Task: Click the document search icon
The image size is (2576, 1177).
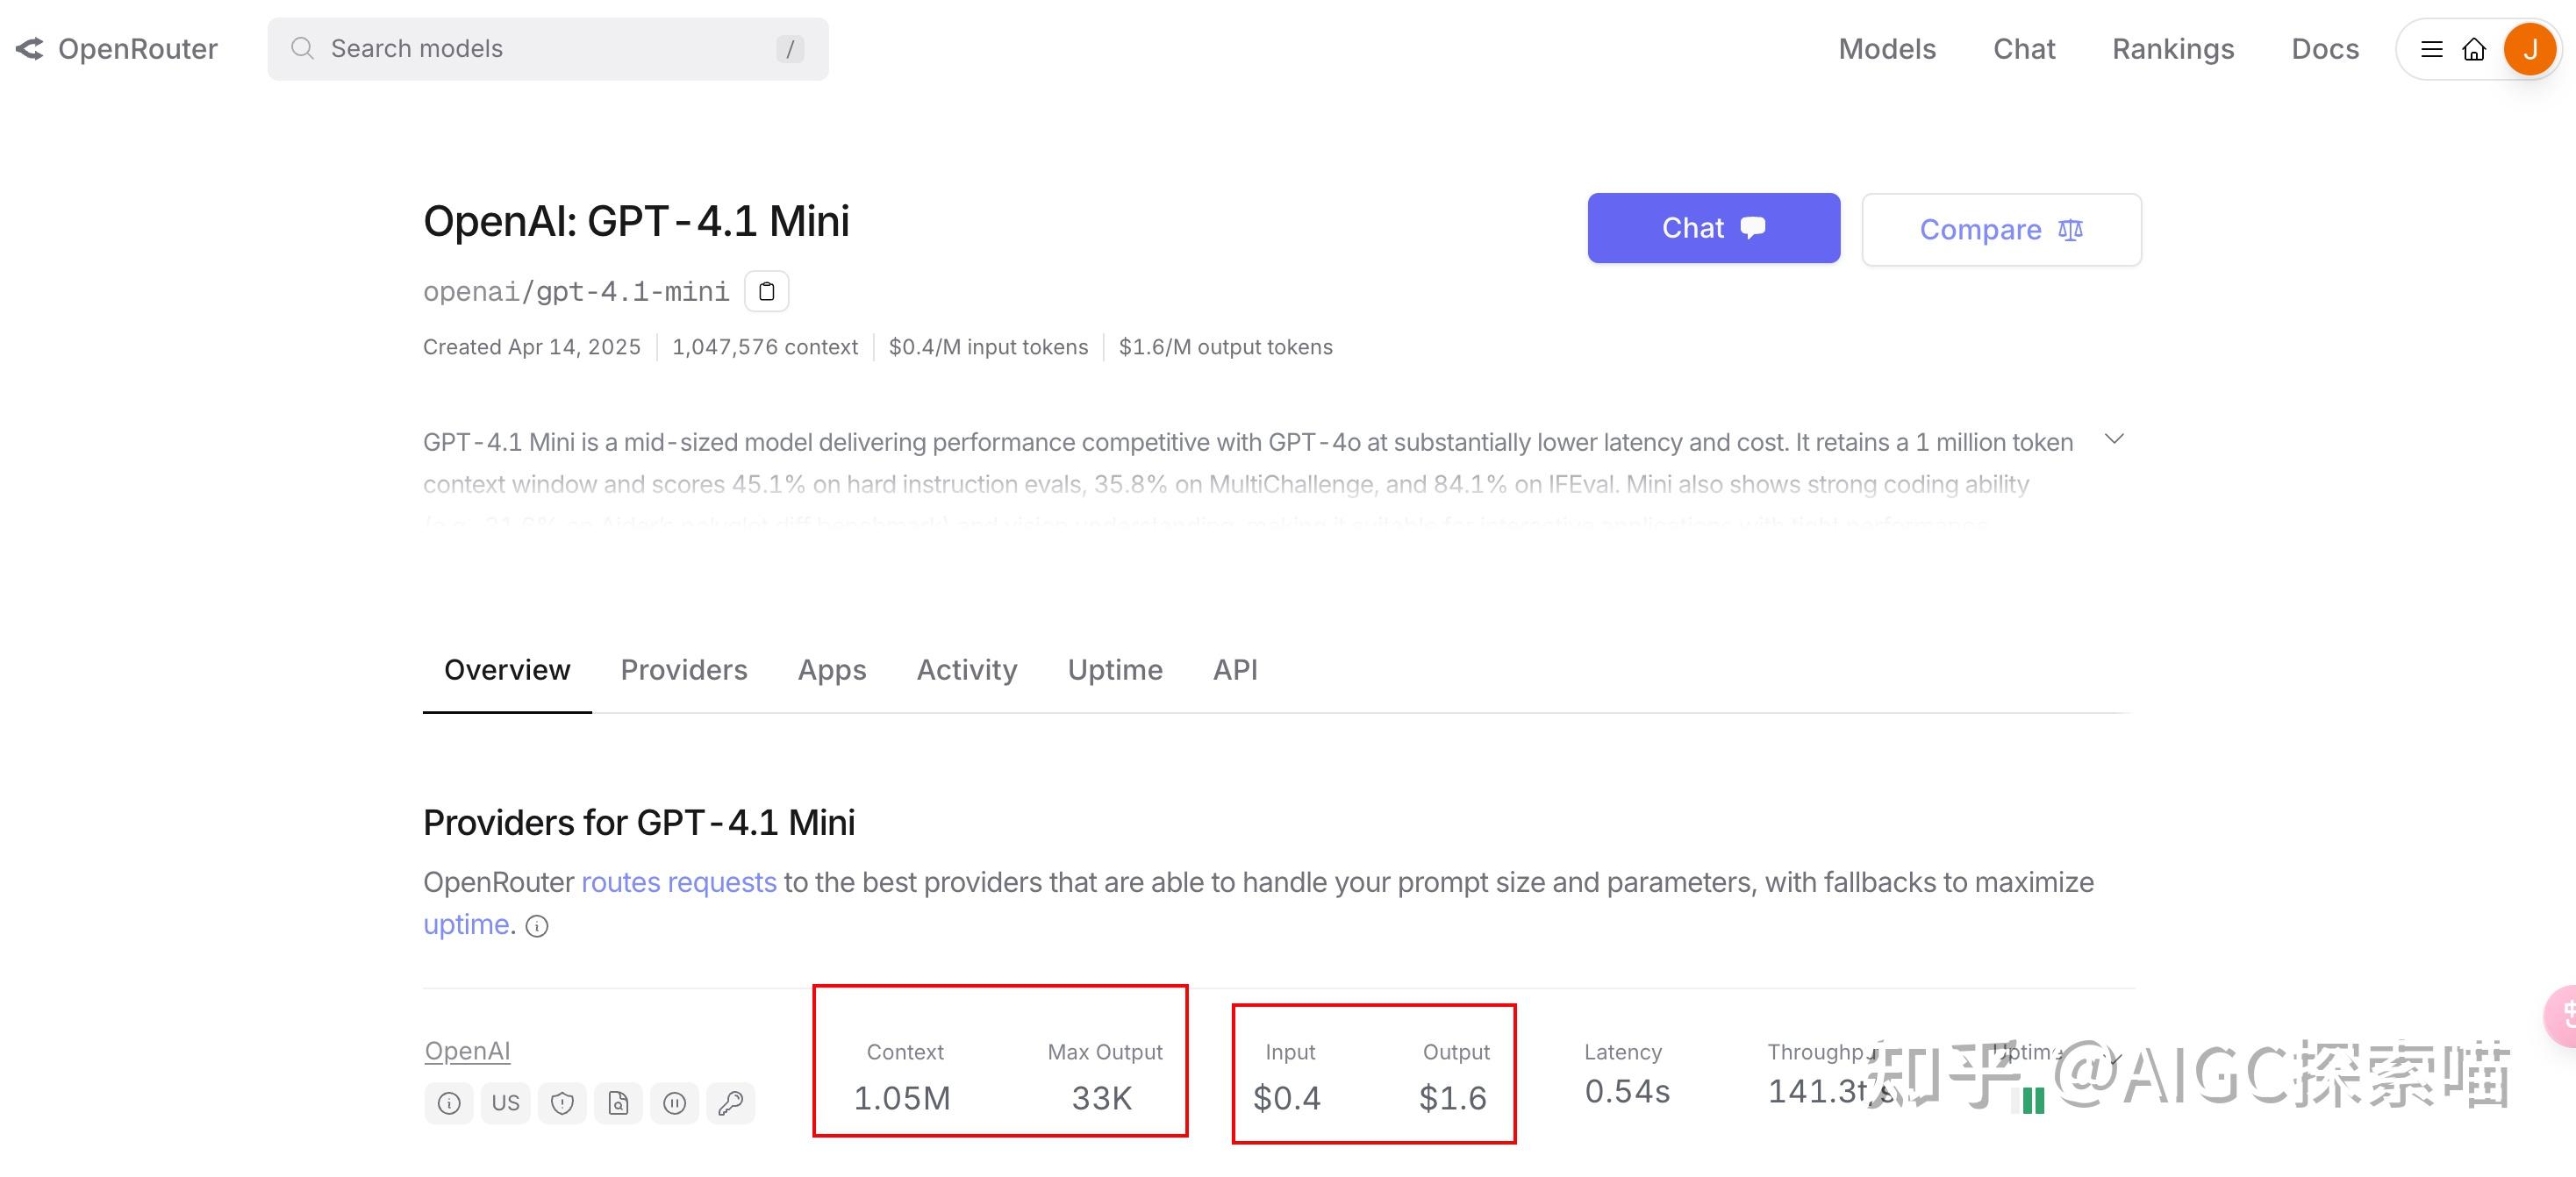Action: click(x=618, y=1102)
